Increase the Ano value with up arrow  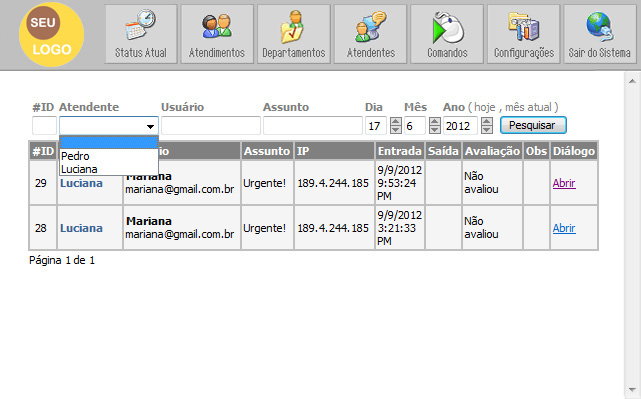(486, 121)
